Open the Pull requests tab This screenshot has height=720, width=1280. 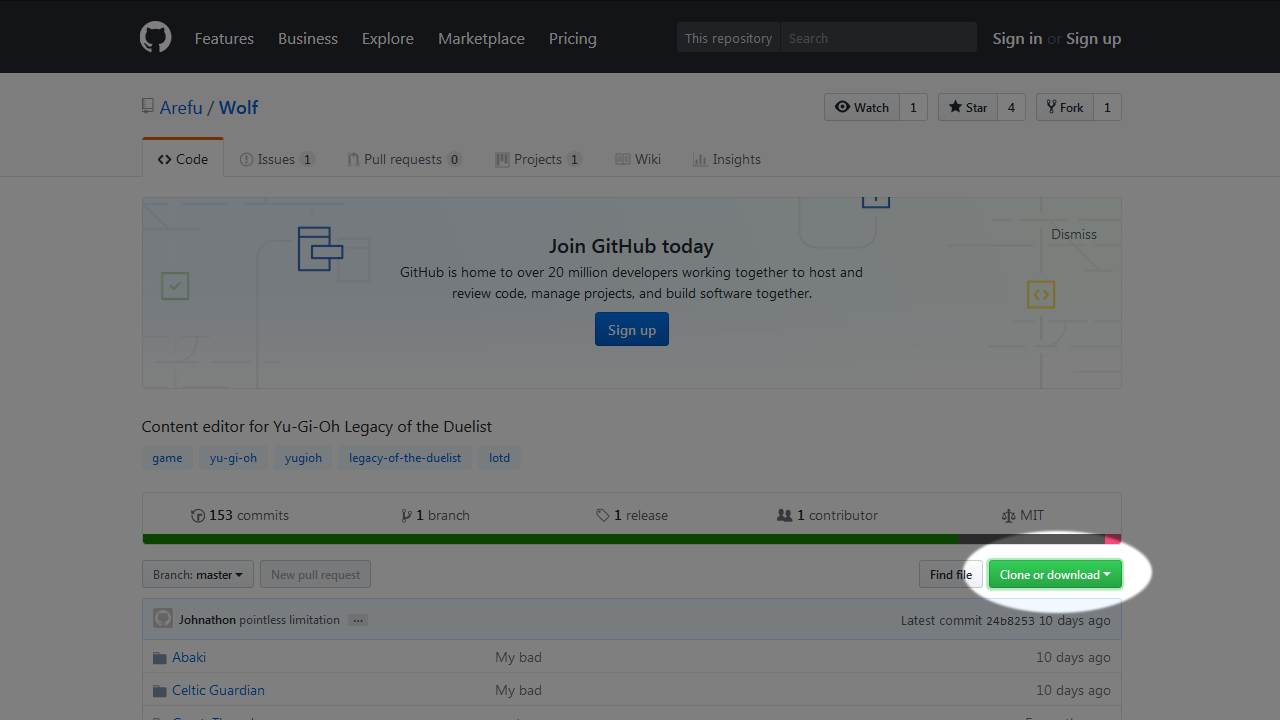tap(404, 159)
